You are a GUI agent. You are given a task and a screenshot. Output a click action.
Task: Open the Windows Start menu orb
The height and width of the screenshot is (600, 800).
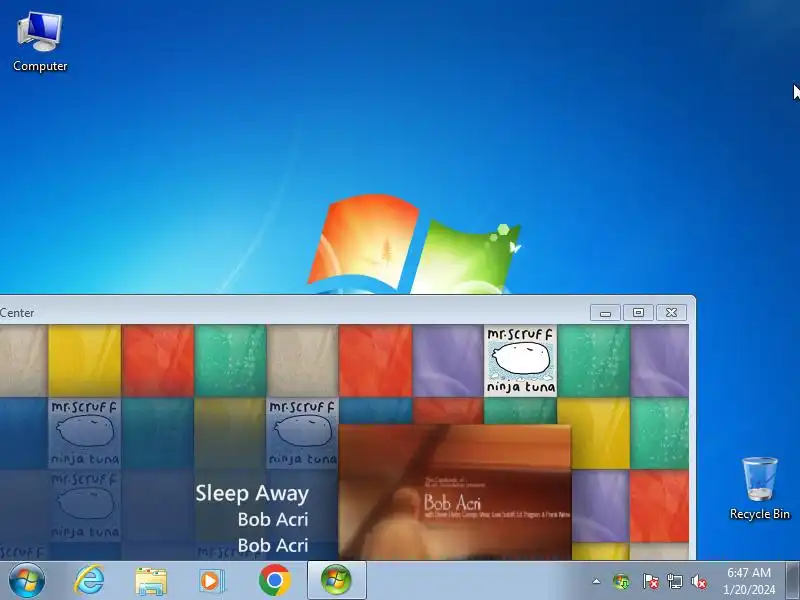click(27, 581)
